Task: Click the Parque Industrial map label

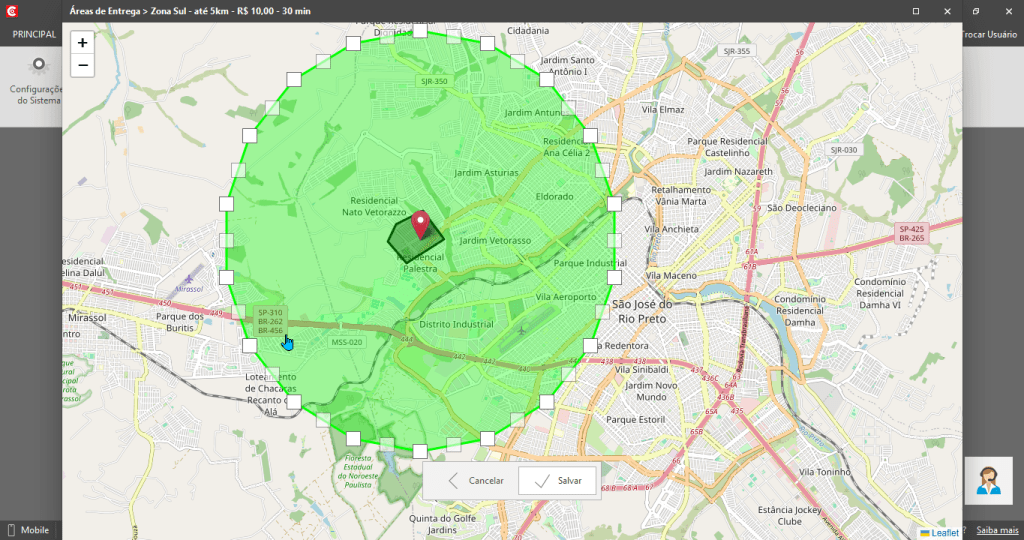Action: click(590, 263)
